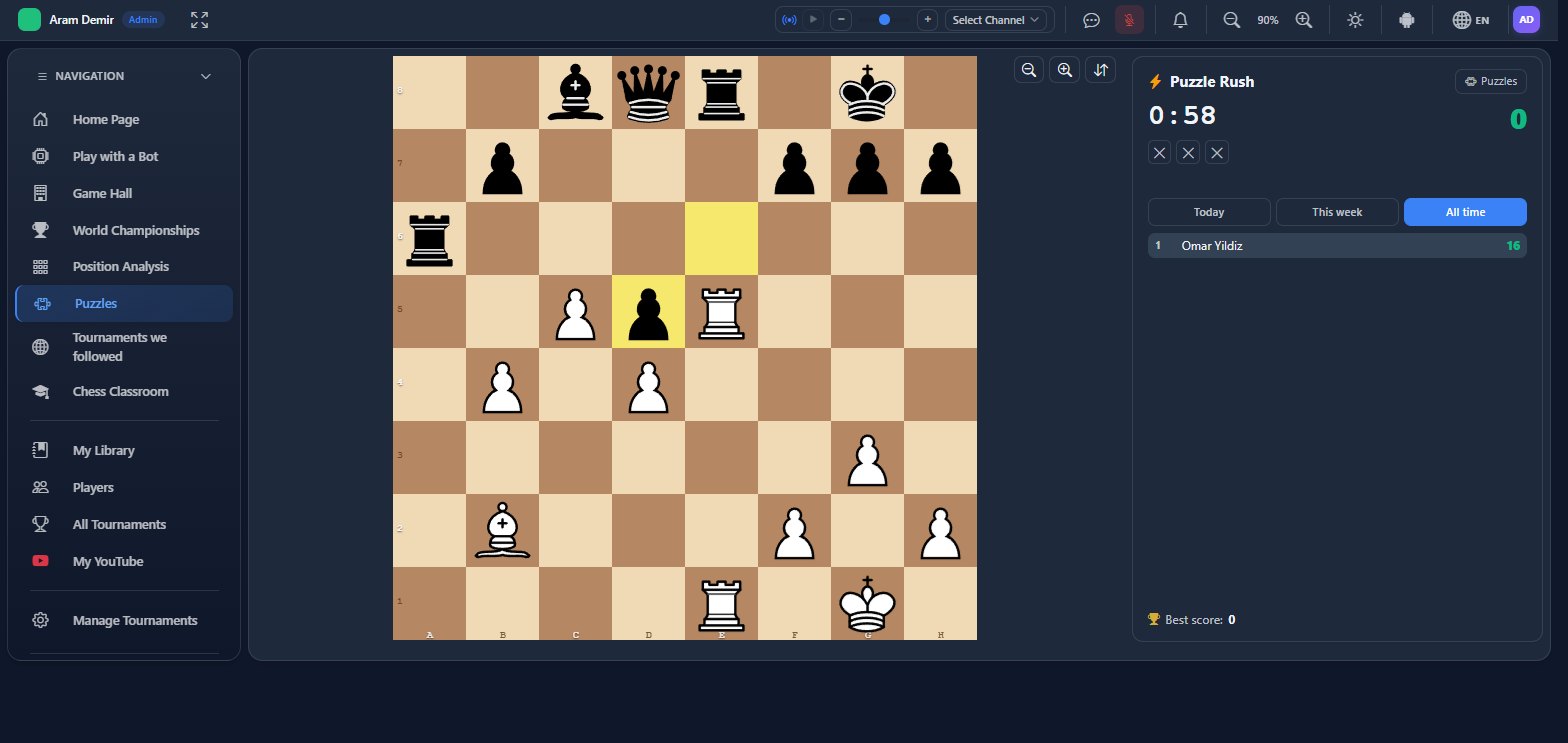Image resolution: width=1568 pixels, height=743 pixels.
Task: Open Play with a Bot
Action: pyautogui.click(x=124, y=157)
